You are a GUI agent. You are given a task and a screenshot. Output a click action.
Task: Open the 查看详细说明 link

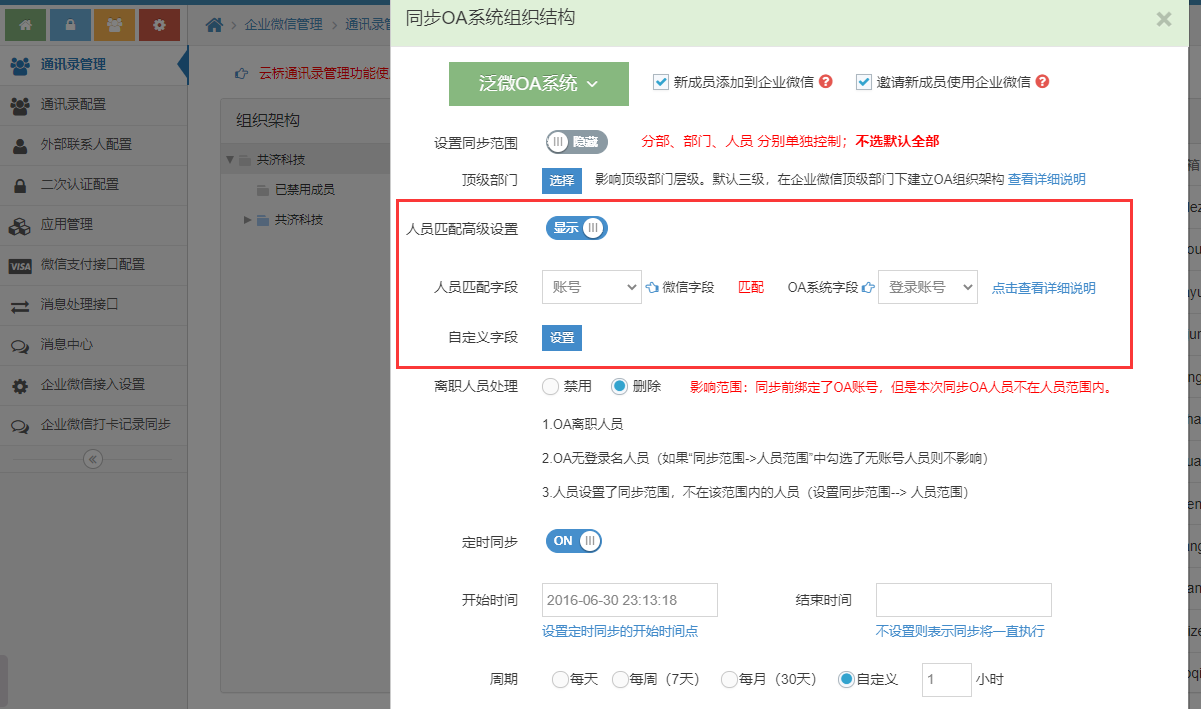coord(1046,180)
